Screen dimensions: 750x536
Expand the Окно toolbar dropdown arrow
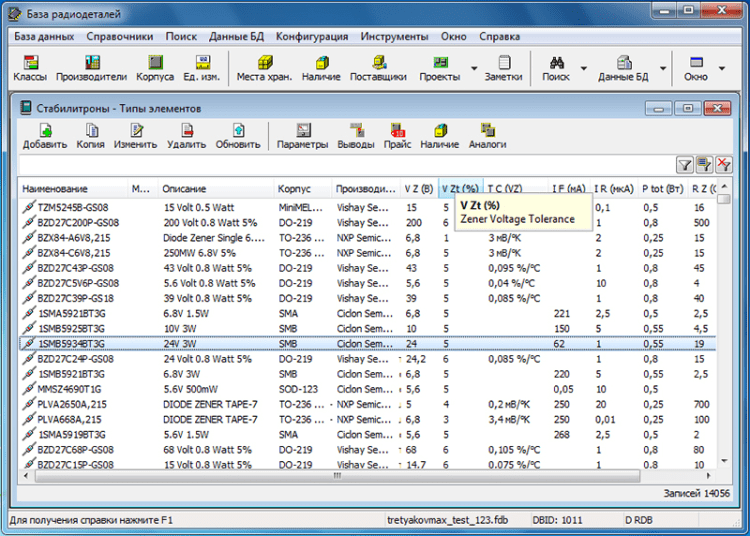pyautogui.click(x=721, y=69)
